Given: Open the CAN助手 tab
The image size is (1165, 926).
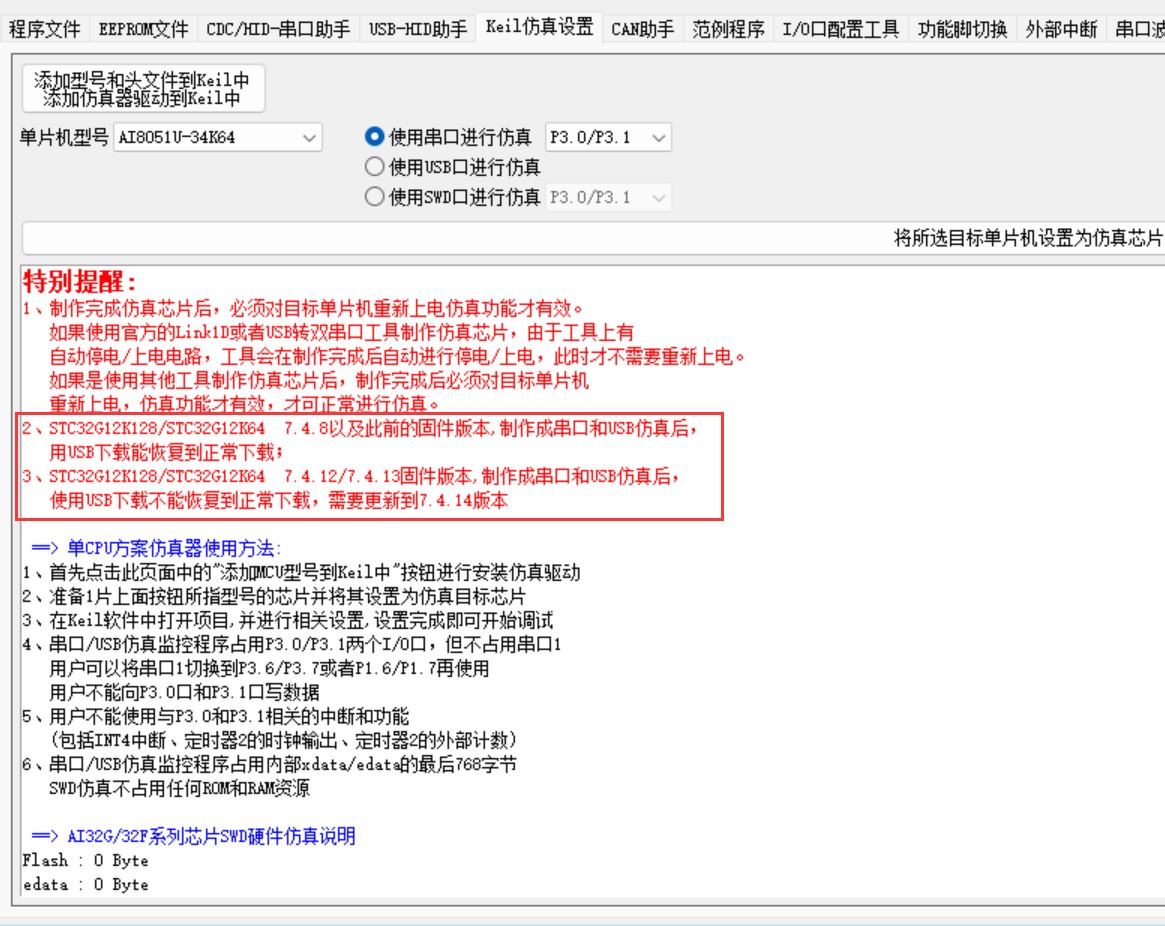Looking at the screenshot, I should (x=643, y=29).
